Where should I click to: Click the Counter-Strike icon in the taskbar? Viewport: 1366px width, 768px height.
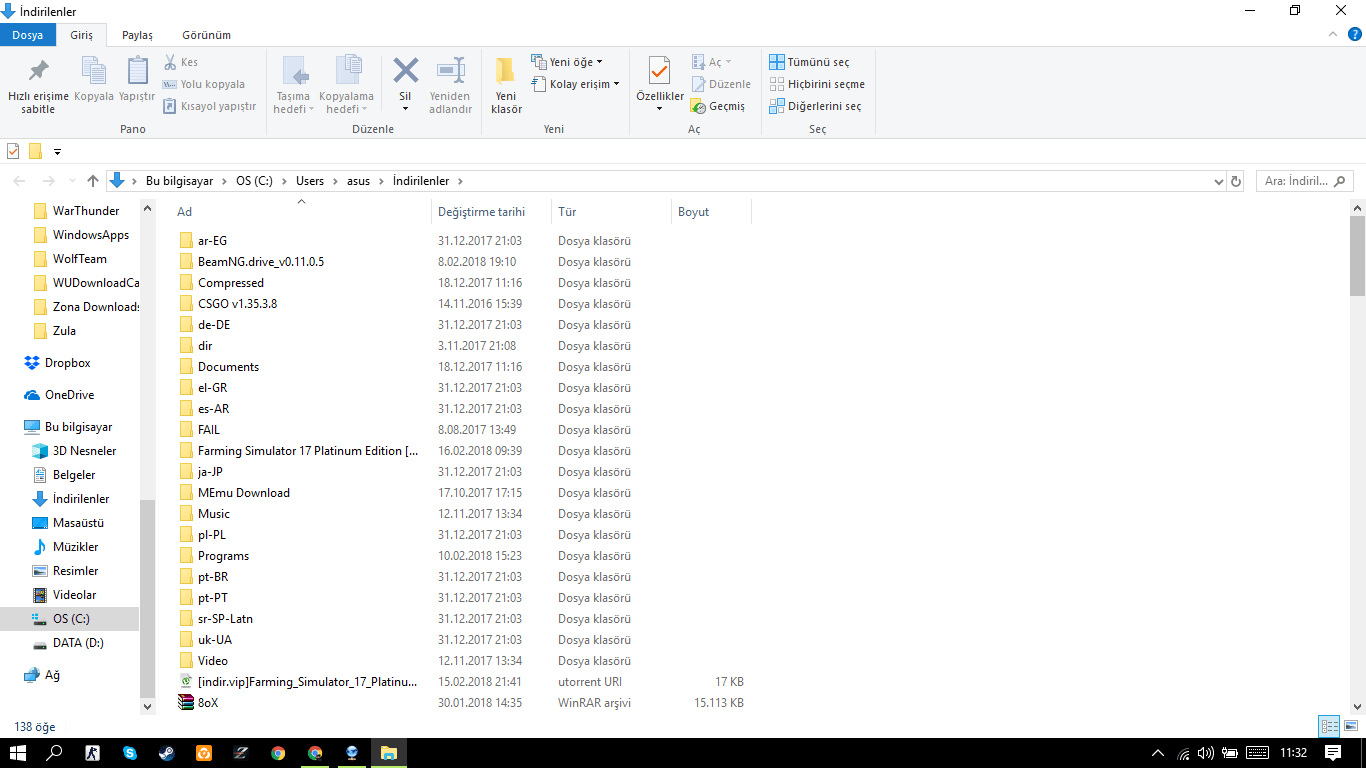pos(93,753)
